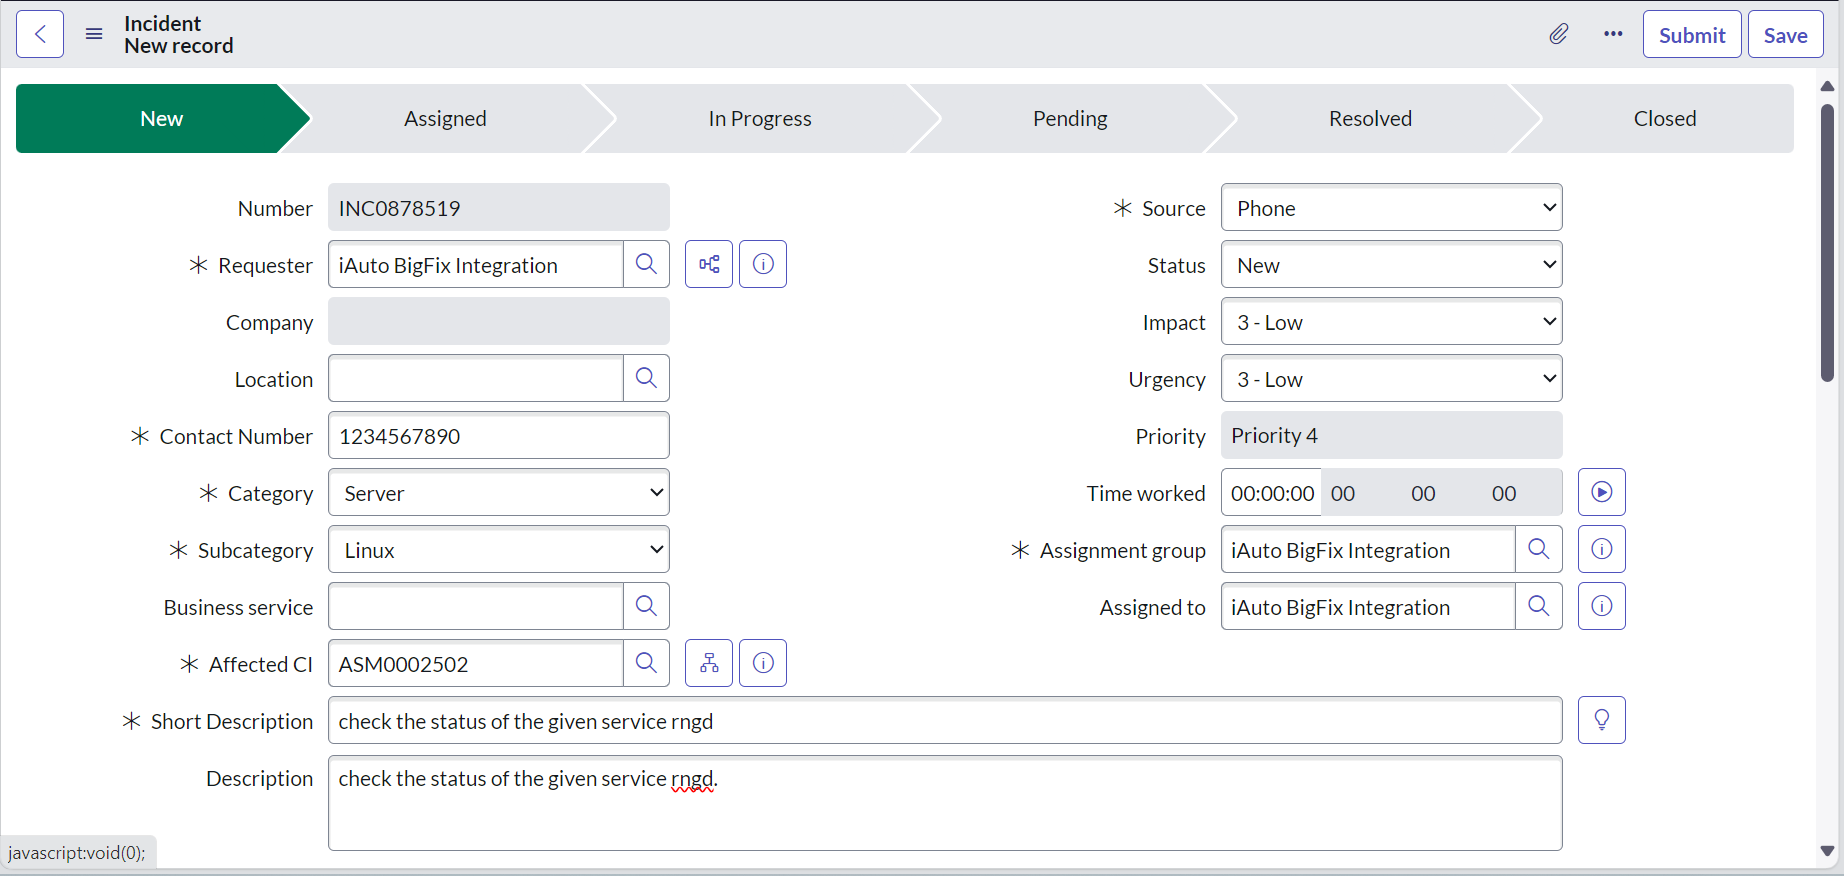1844x876 pixels.
Task: Expand the Source dropdown
Action: (x=1391, y=208)
